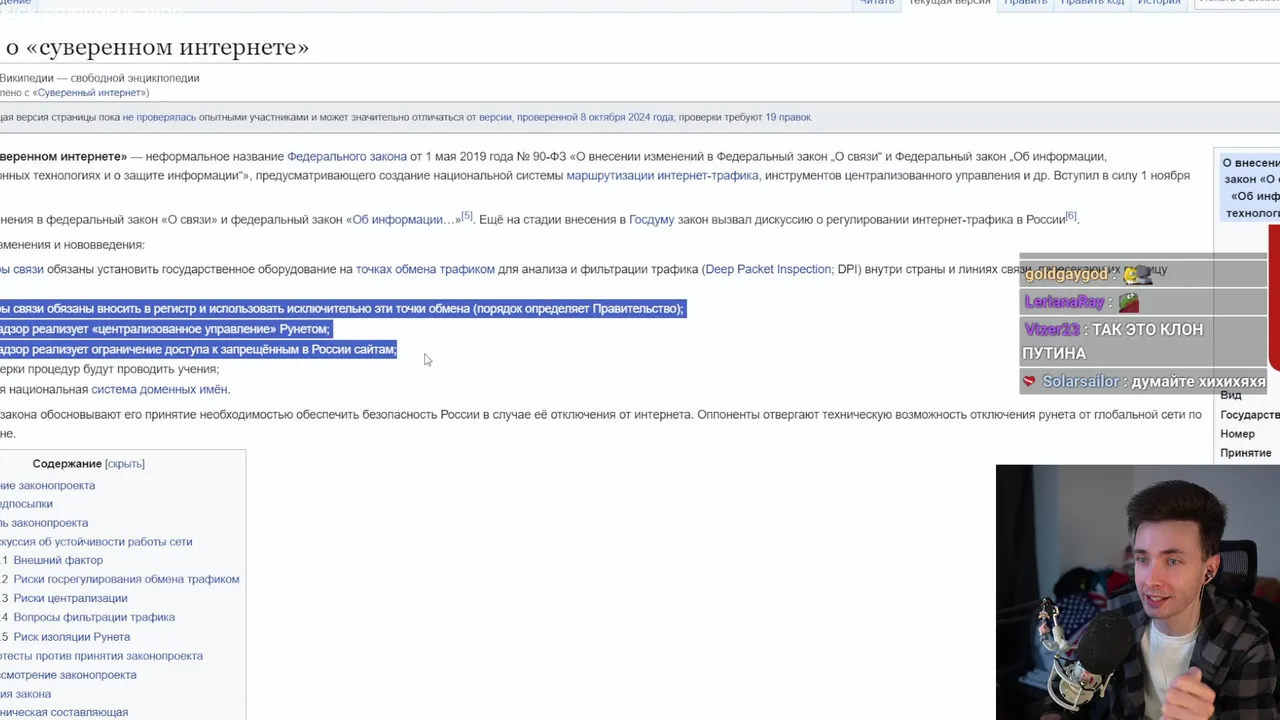
Task: Open contents entry 'против принятия законопроекта'
Action: 101,656
